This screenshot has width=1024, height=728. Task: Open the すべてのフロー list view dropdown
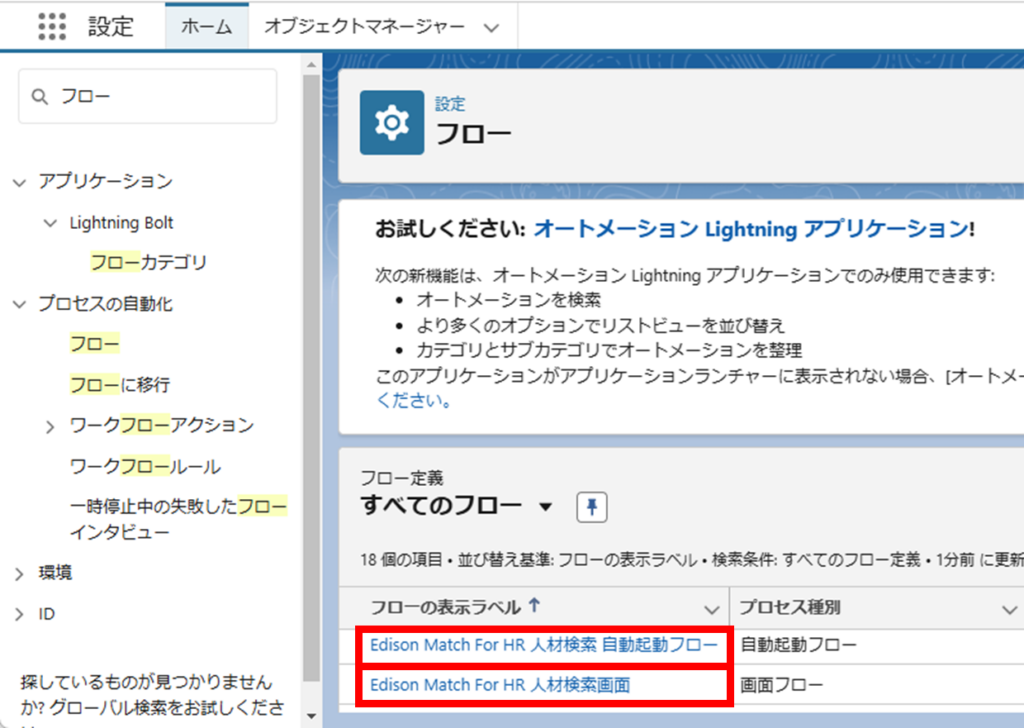click(545, 508)
